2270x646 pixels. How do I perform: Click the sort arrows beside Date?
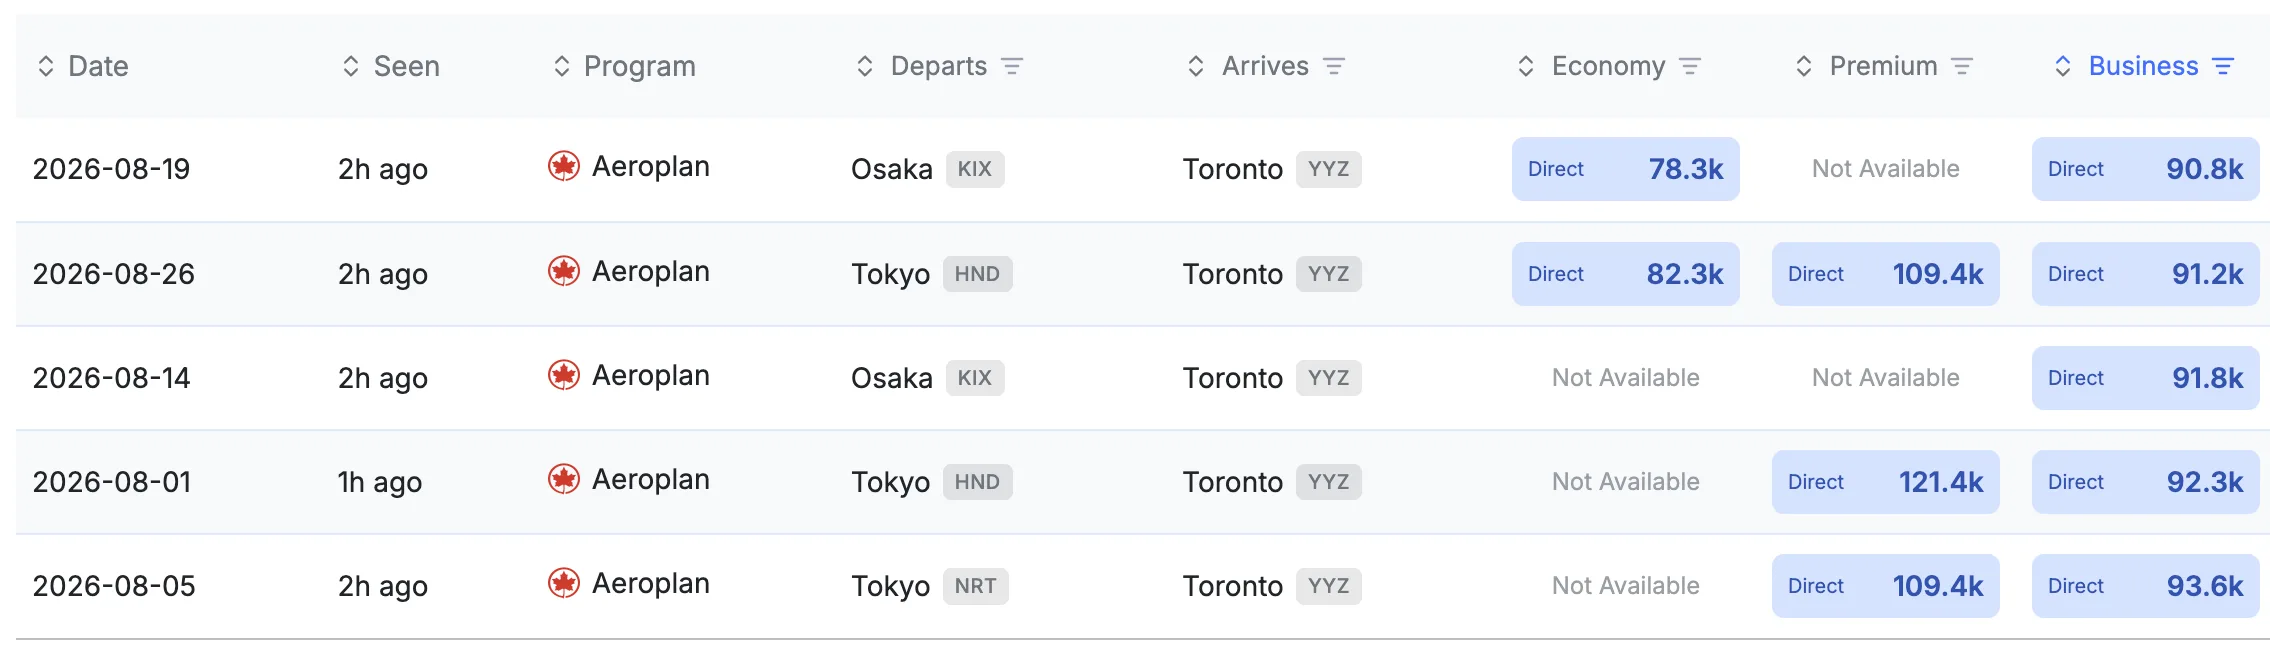click(x=46, y=66)
